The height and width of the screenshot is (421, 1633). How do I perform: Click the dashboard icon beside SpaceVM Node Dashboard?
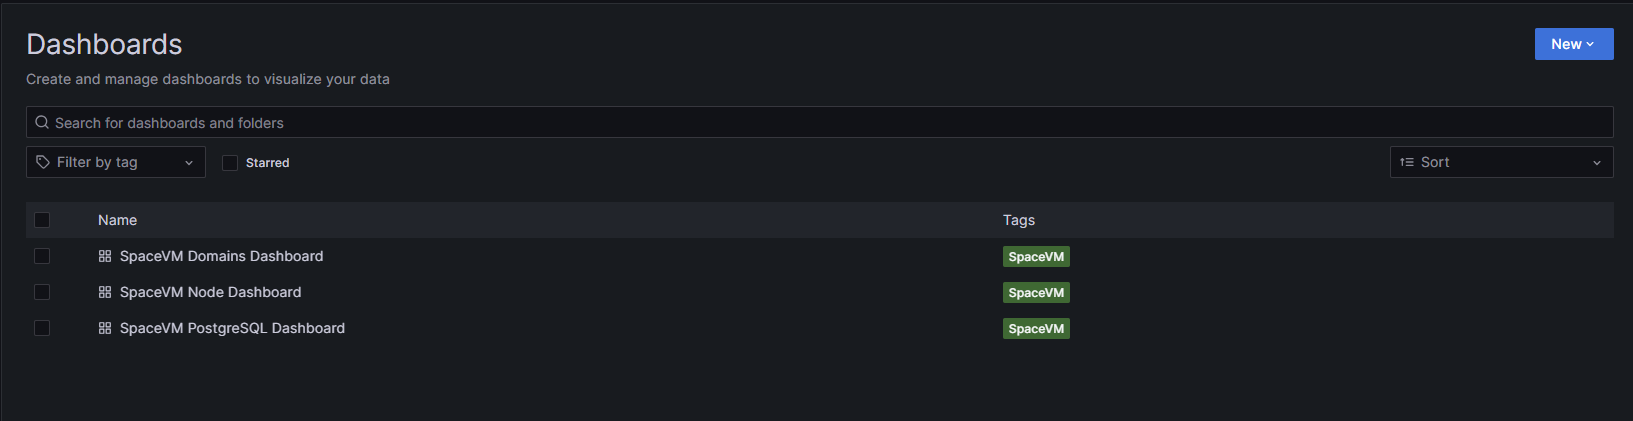click(x=105, y=292)
